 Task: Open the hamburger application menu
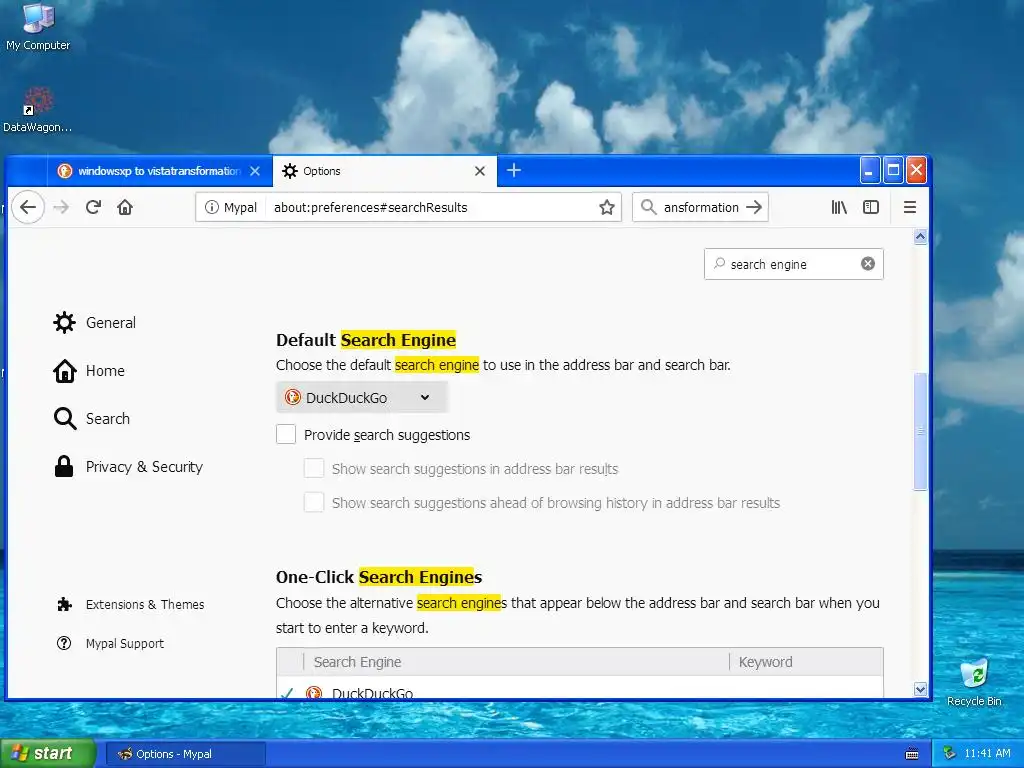pyautogui.click(x=910, y=208)
